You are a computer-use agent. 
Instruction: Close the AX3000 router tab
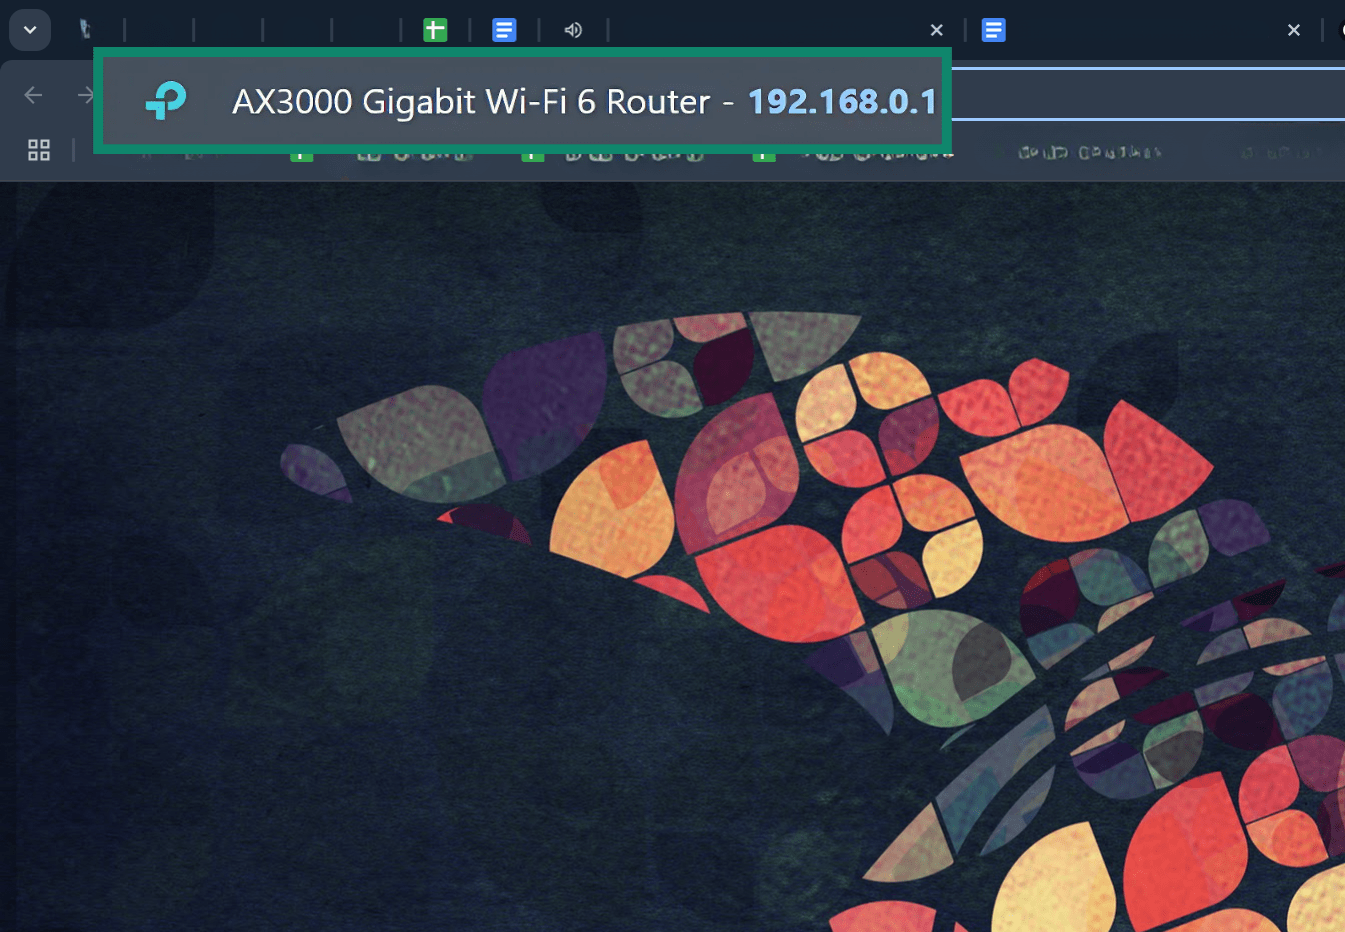[x=936, y=30]
